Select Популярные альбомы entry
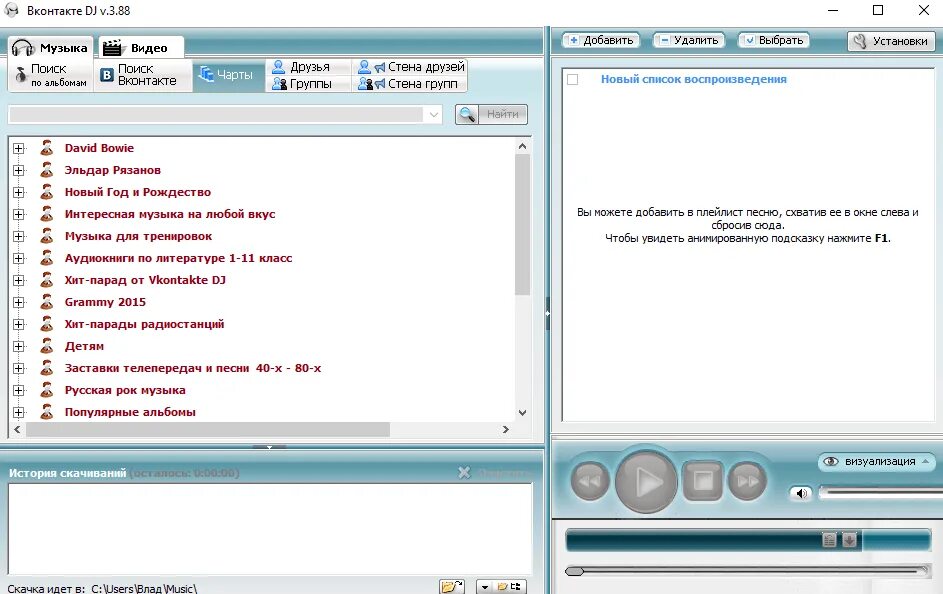Screen dimensions: 943x594 pyautogui.click(x=130, y=412)
